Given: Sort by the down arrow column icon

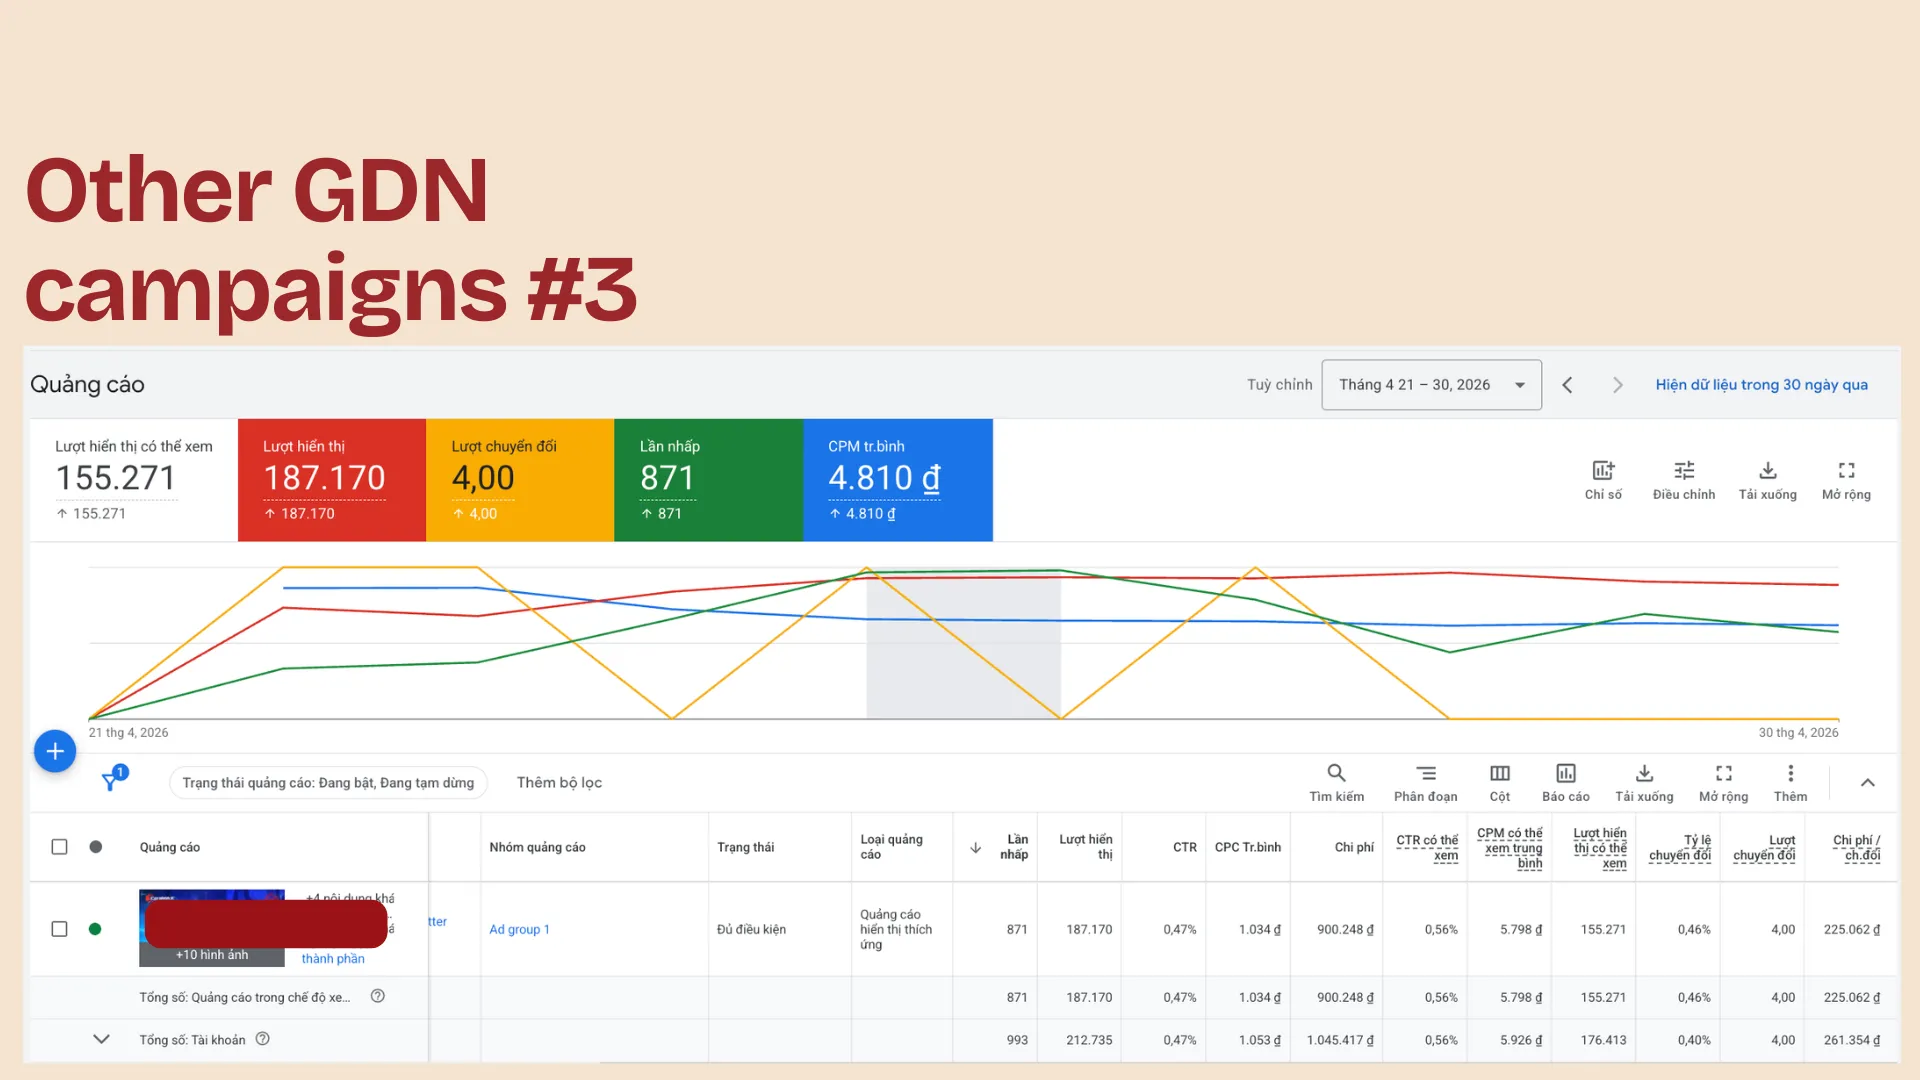Looking at the screenshot, I should pyautogui.click(x=975, y=848).
